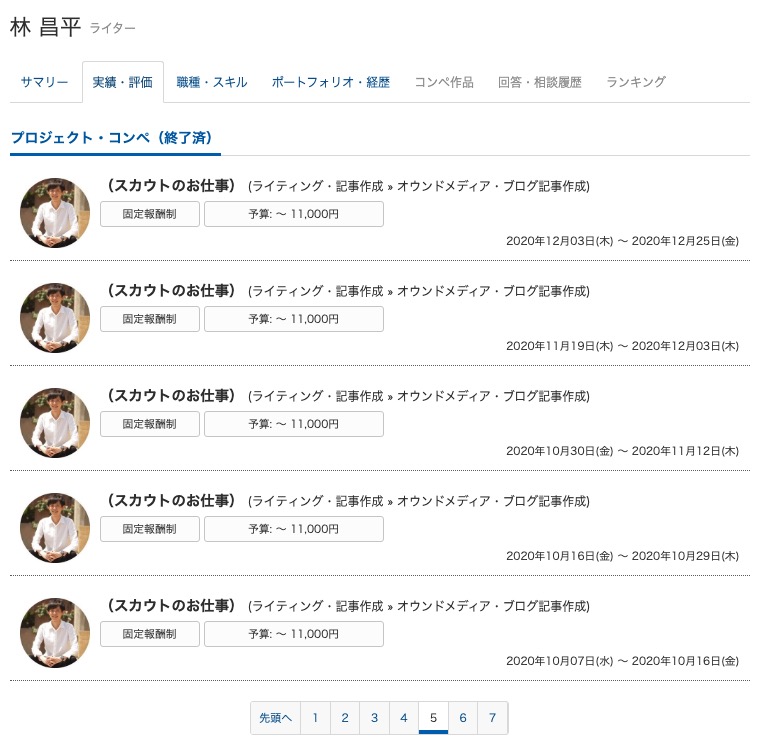Go to pagination page 6
Screen dimensions: 757x748
click(462, 718)
